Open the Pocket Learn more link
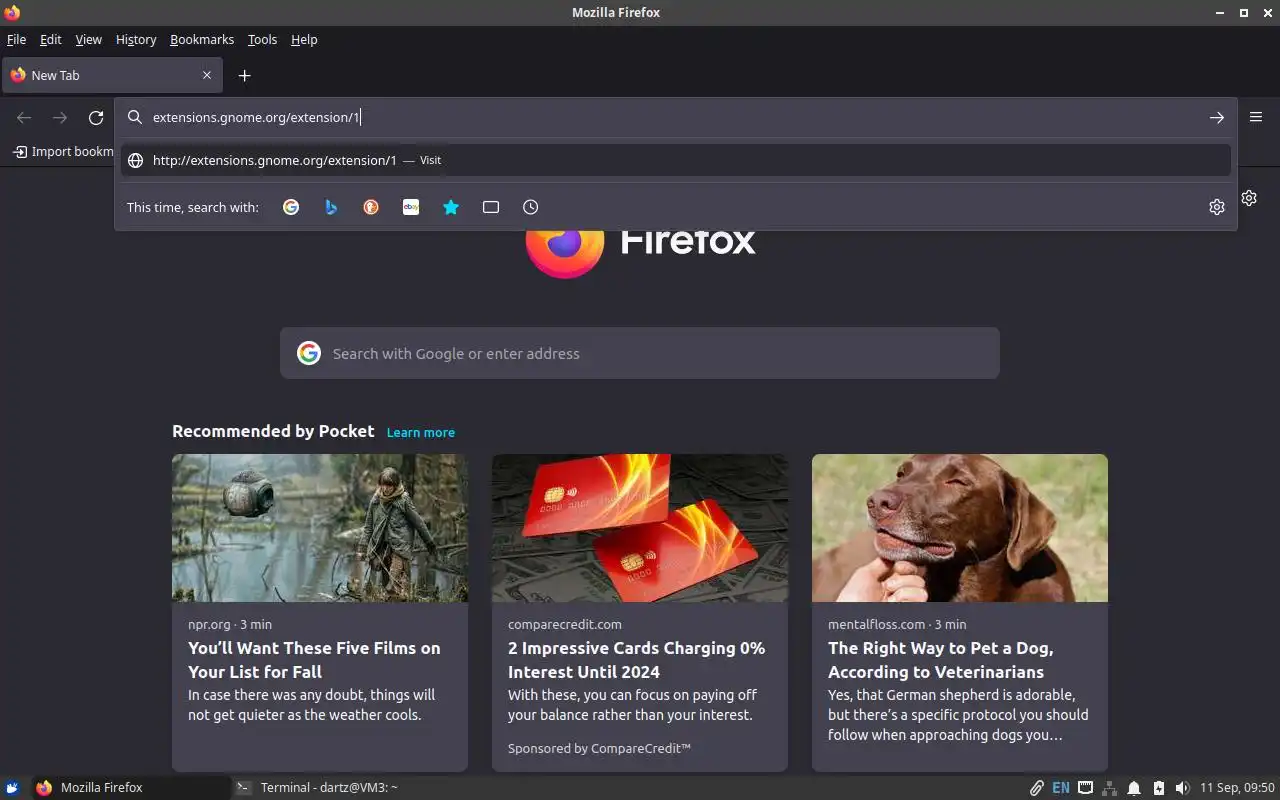The width and height of the screenshot is (1280, 800). [x=421, y=432]
